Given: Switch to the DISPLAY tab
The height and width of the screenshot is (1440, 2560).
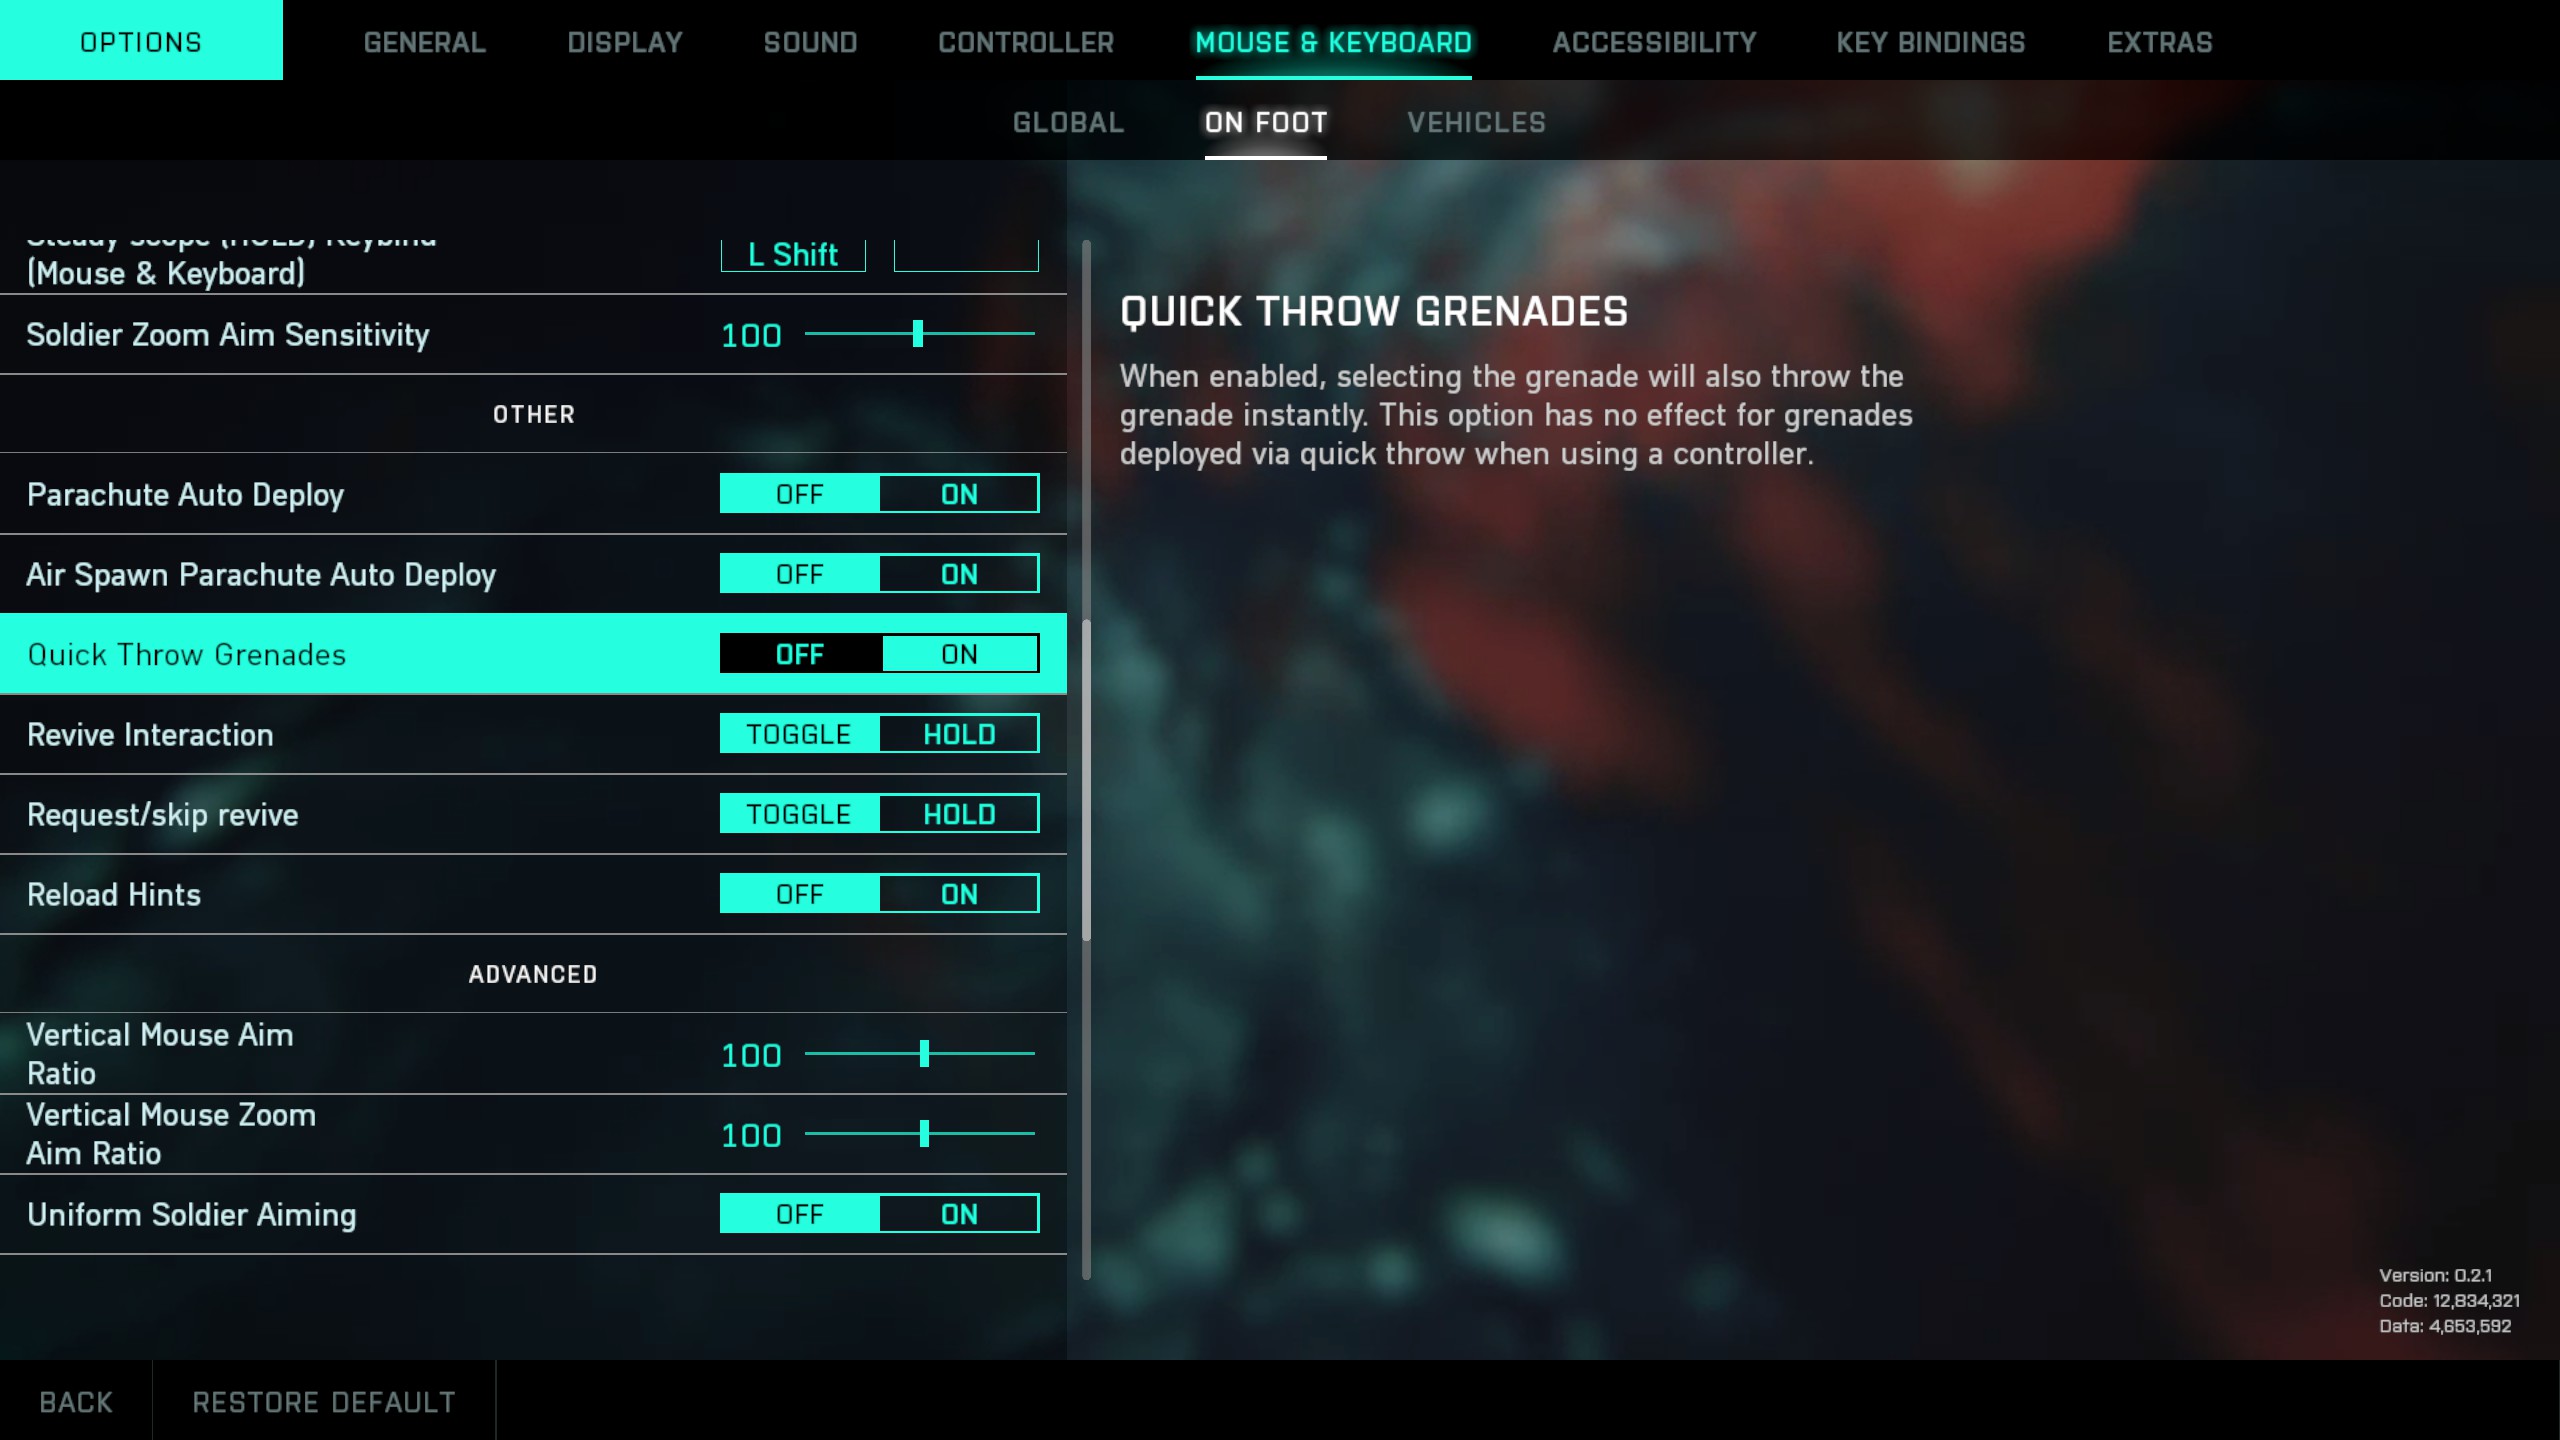Looking at the screenshot, I should point(624,40).
